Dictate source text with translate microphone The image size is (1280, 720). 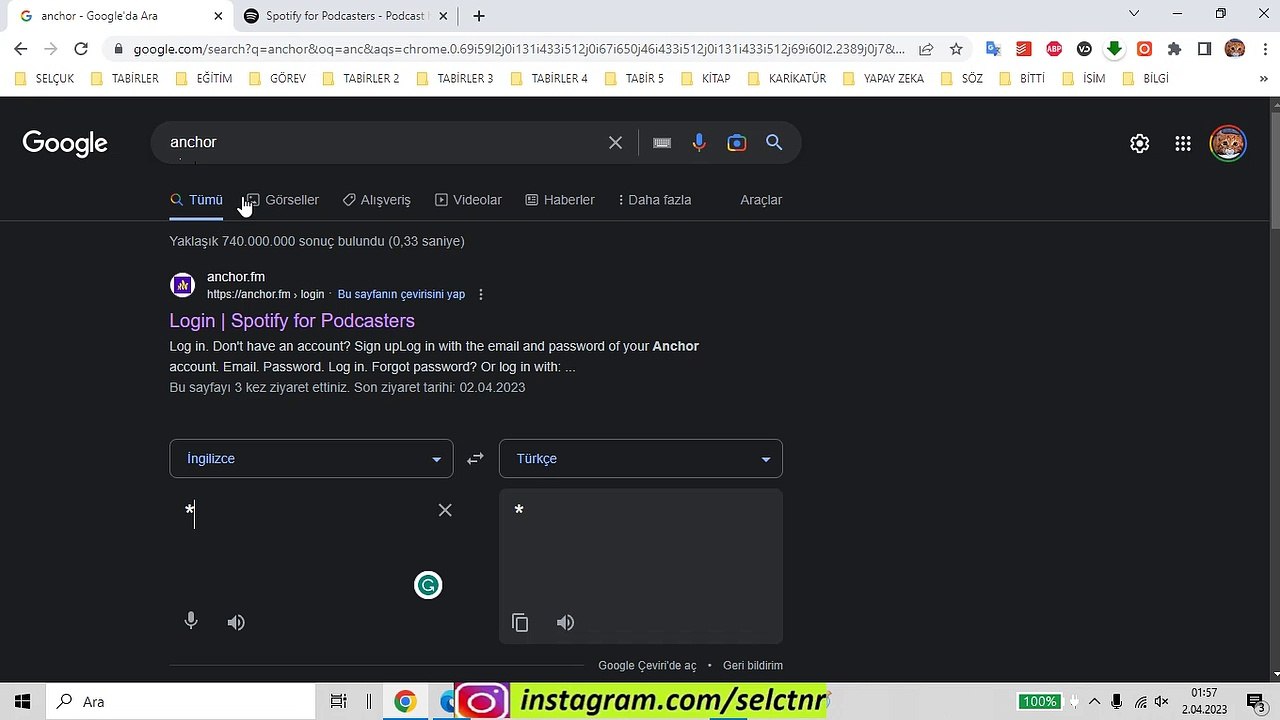click(191, 622)
